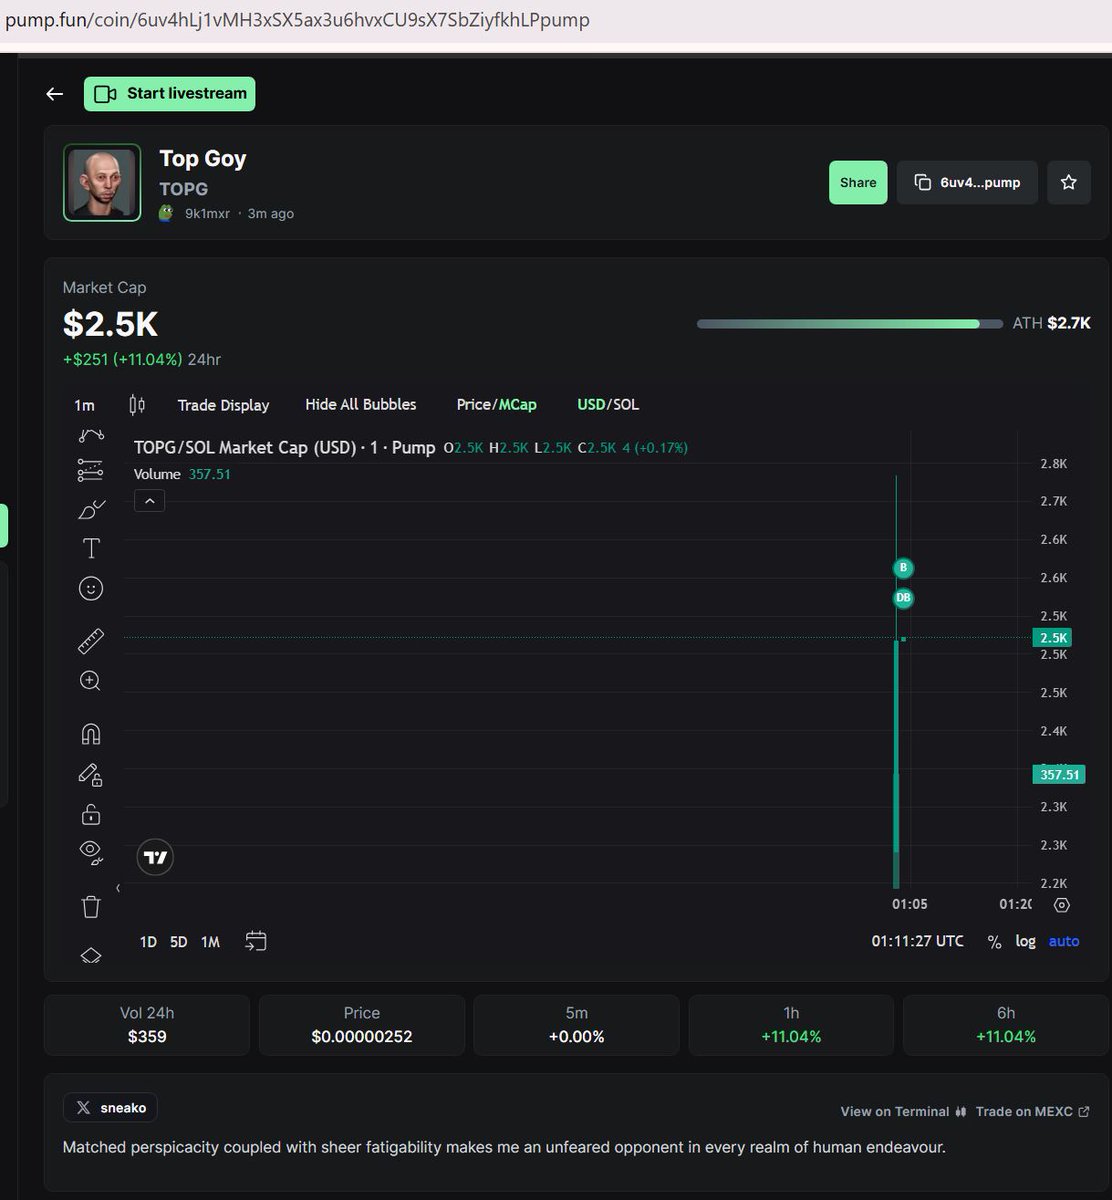1112x1200 pixels.
Task: Open creator profile 9k1mxr
Action: [207, 213]
